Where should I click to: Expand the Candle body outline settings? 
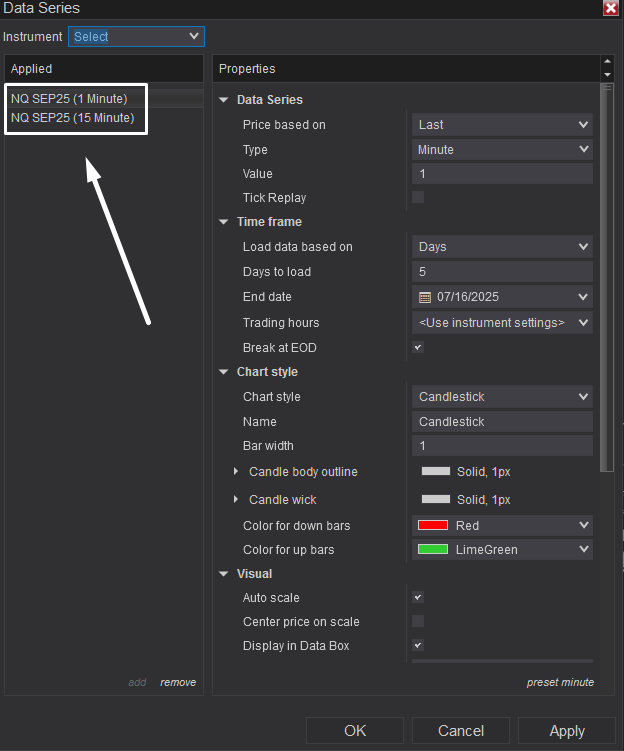pyautogui.click(x=236, y=471)
